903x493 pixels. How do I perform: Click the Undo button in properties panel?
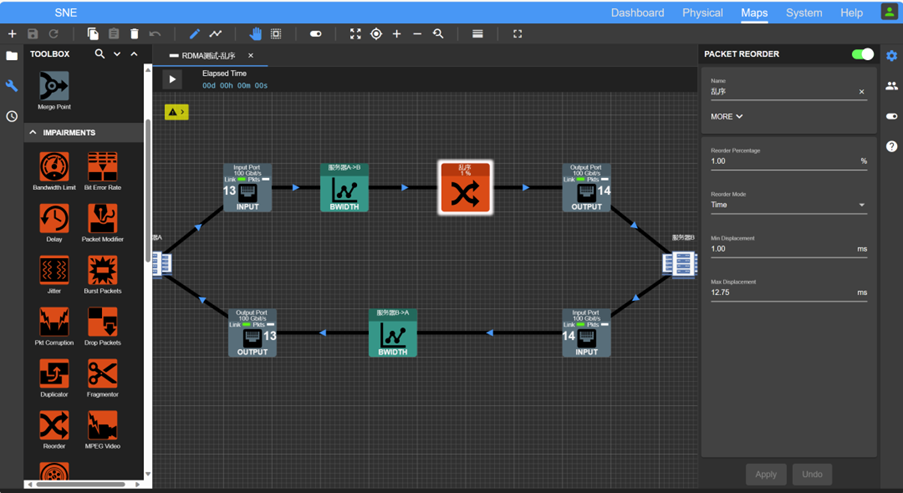pos(812,474)
